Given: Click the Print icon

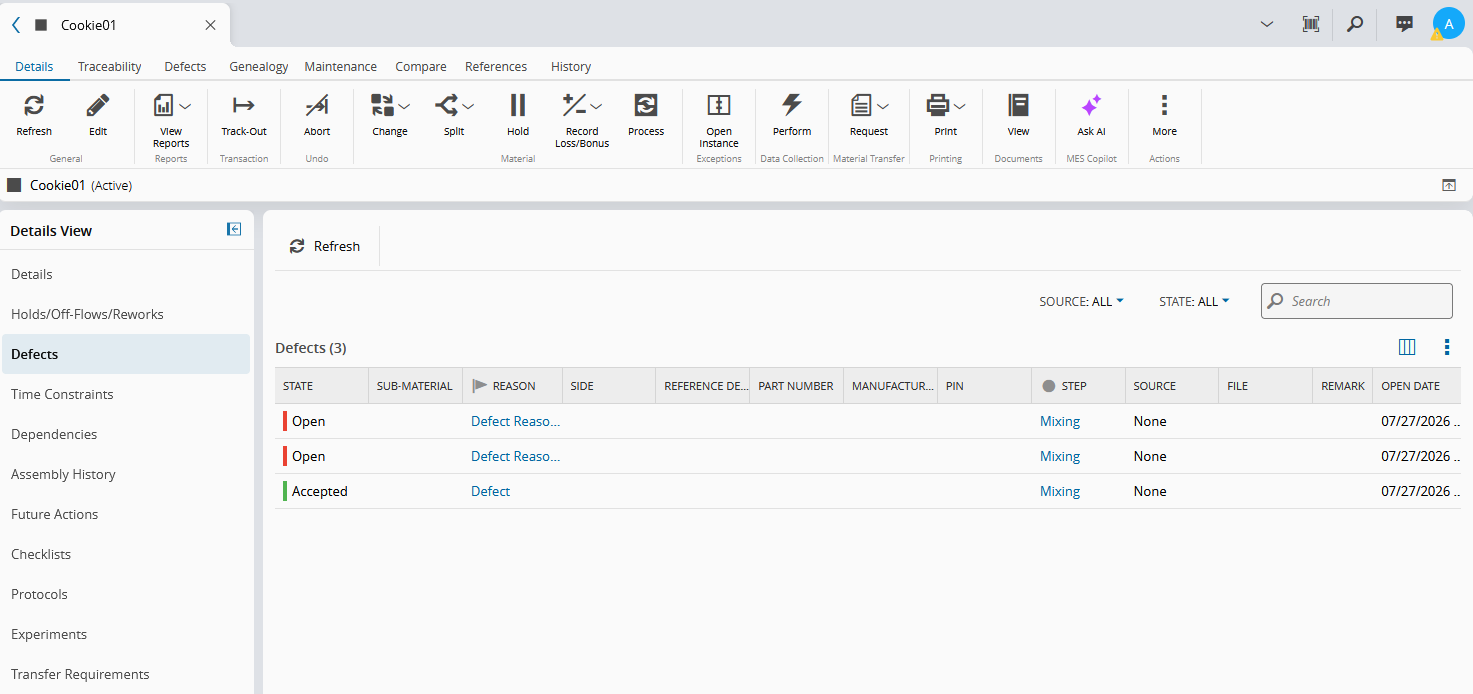Looking at the screenshot, I should click(937, 105).
